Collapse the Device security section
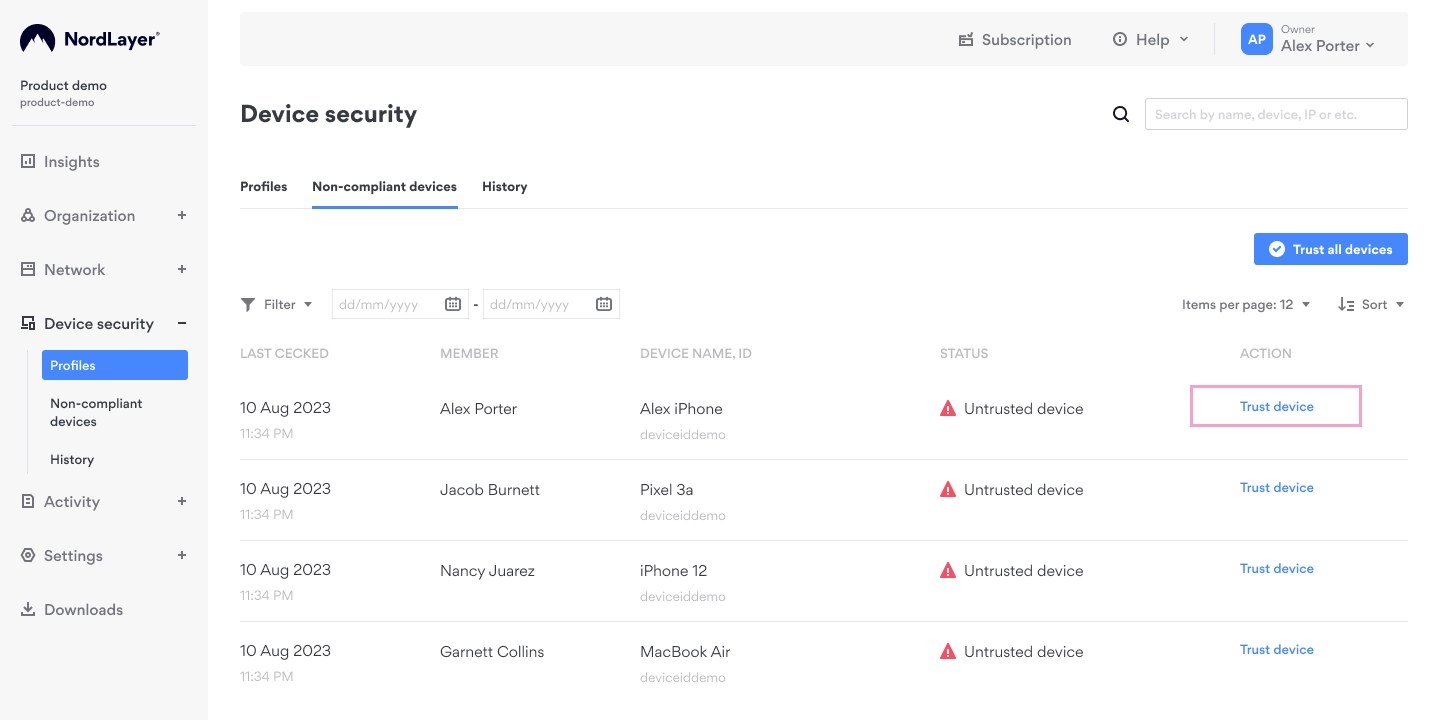This screenshot has width=1440, height=720. [181, 323]
